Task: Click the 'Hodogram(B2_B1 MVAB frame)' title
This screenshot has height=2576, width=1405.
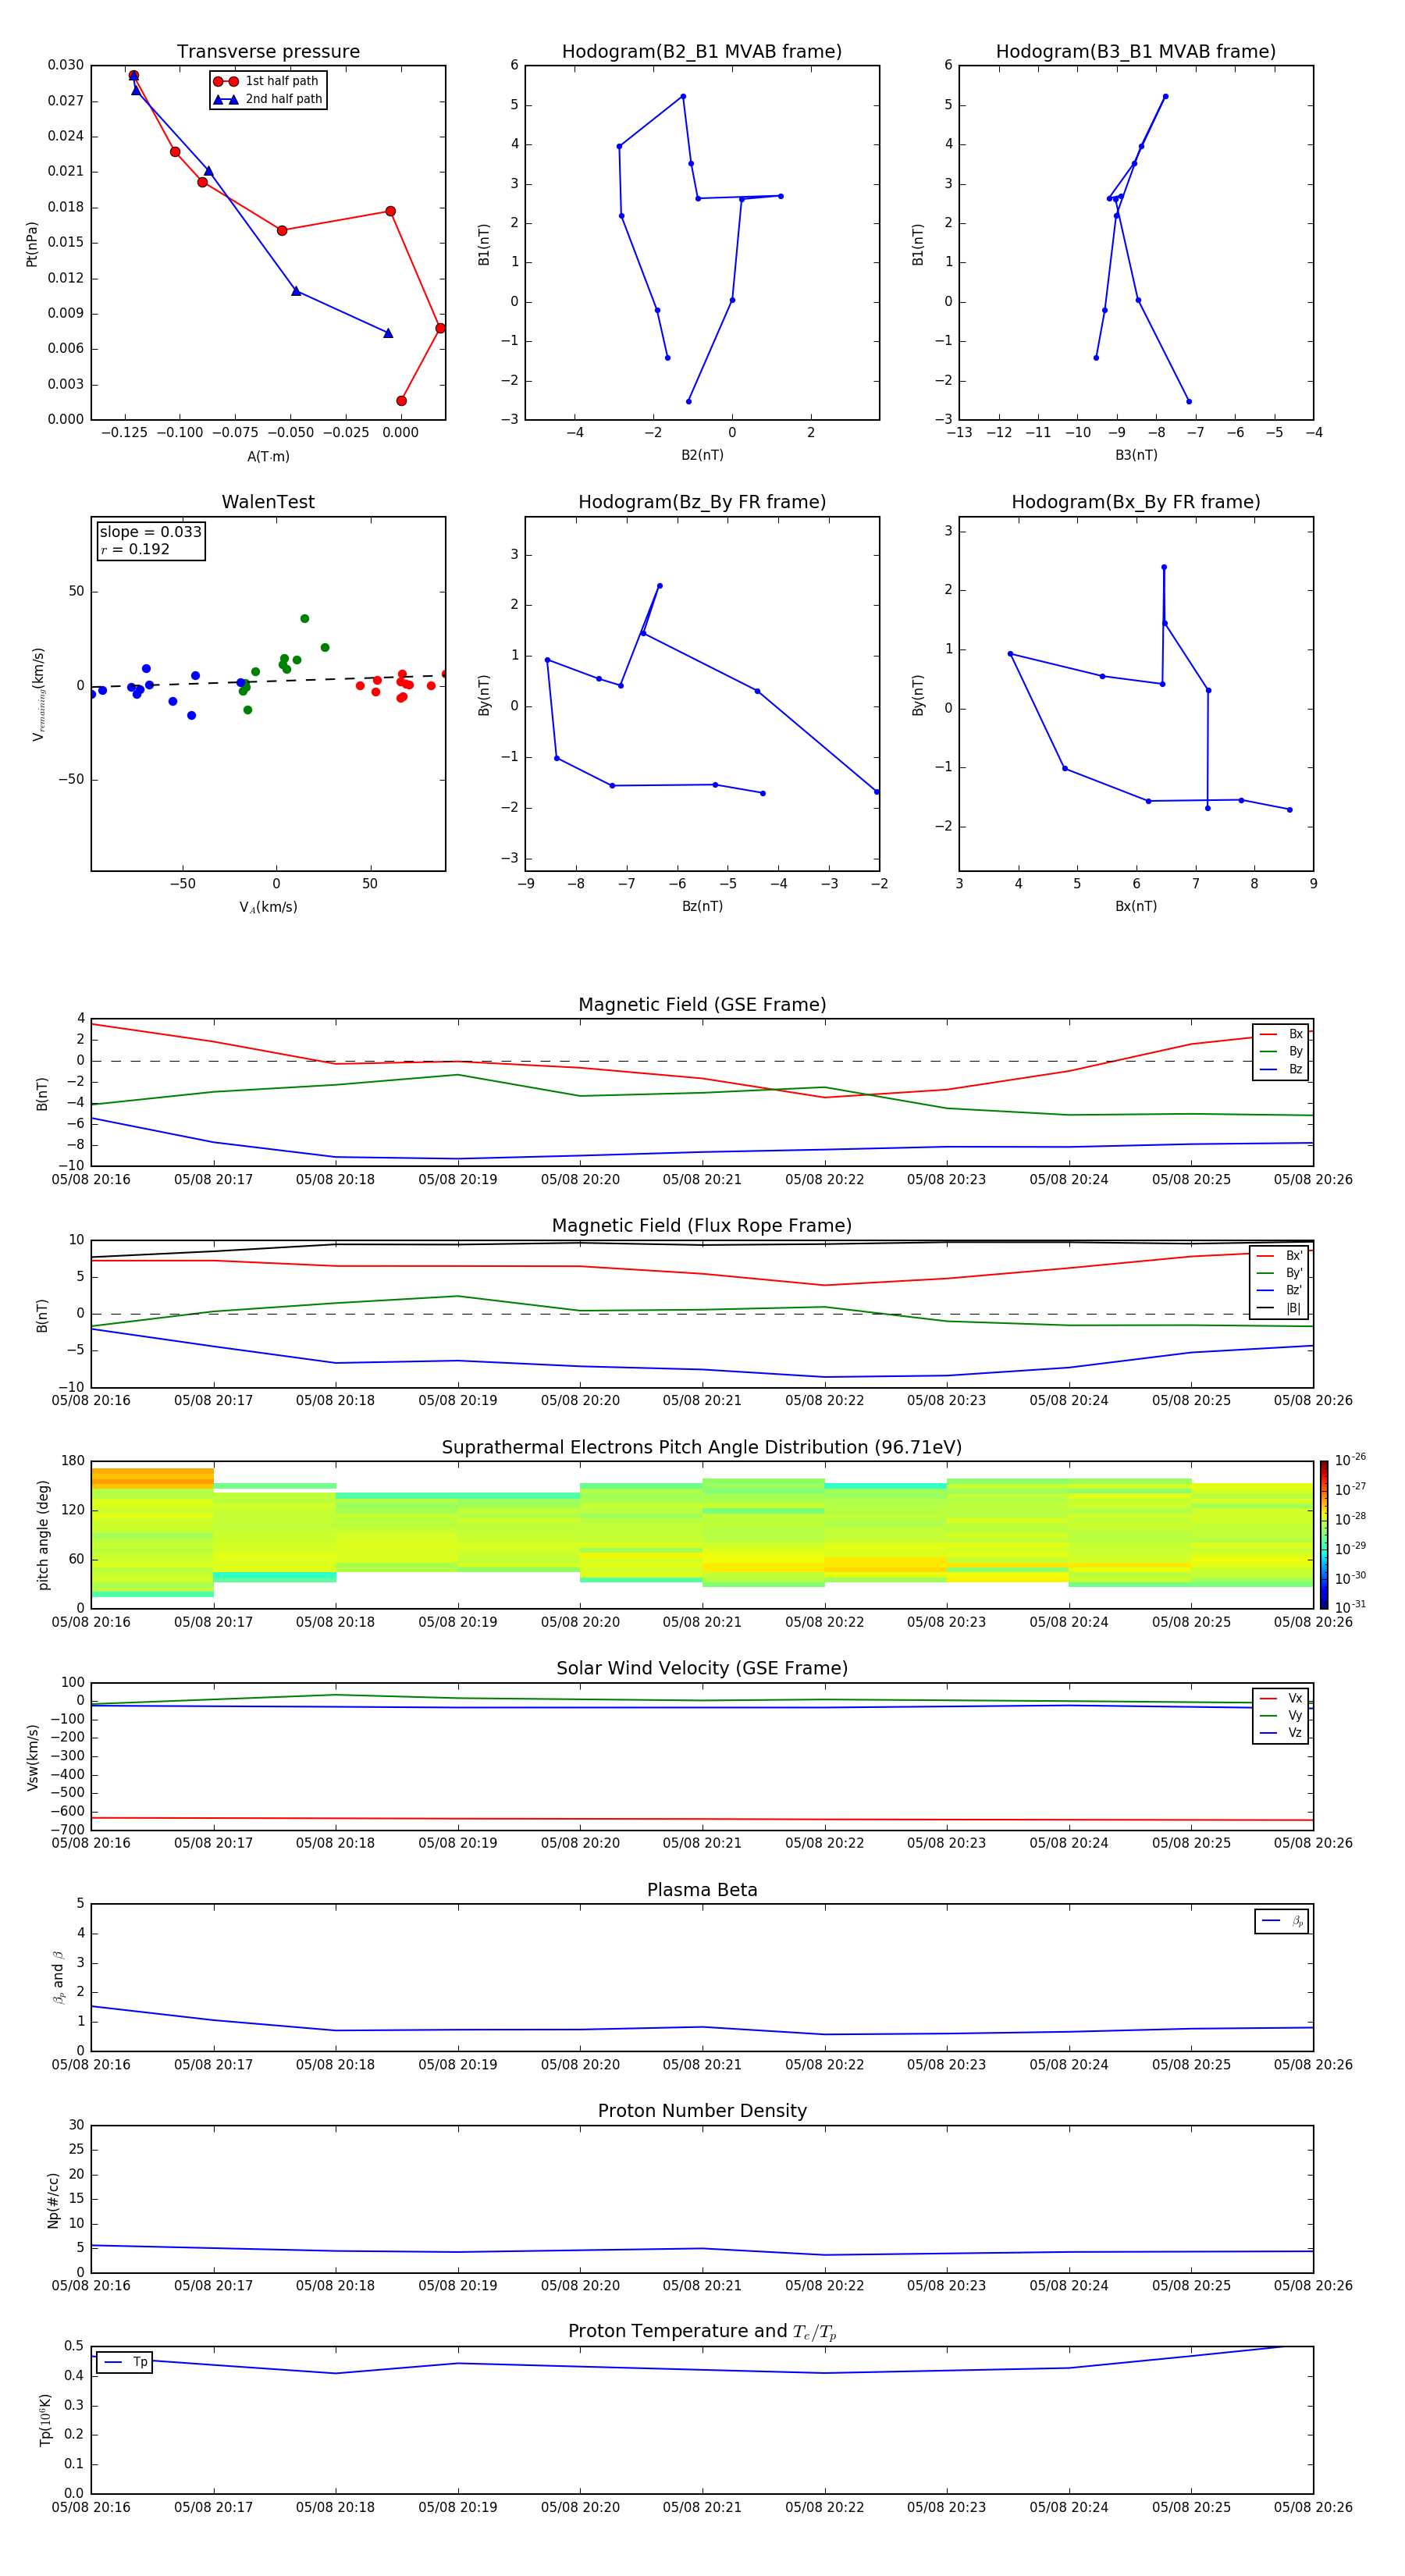Action: (x=702, y=52)
